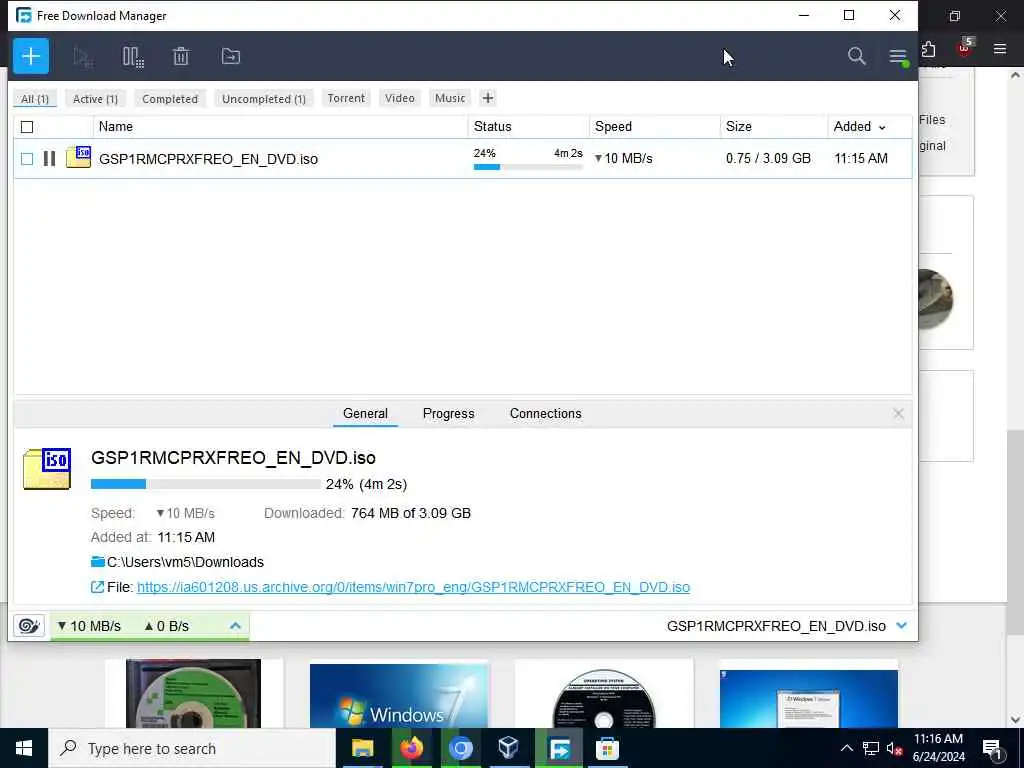Open Microsoft Store from taskbar
This screenshot has height=768, width=1024.
click(x=607, y=748)
